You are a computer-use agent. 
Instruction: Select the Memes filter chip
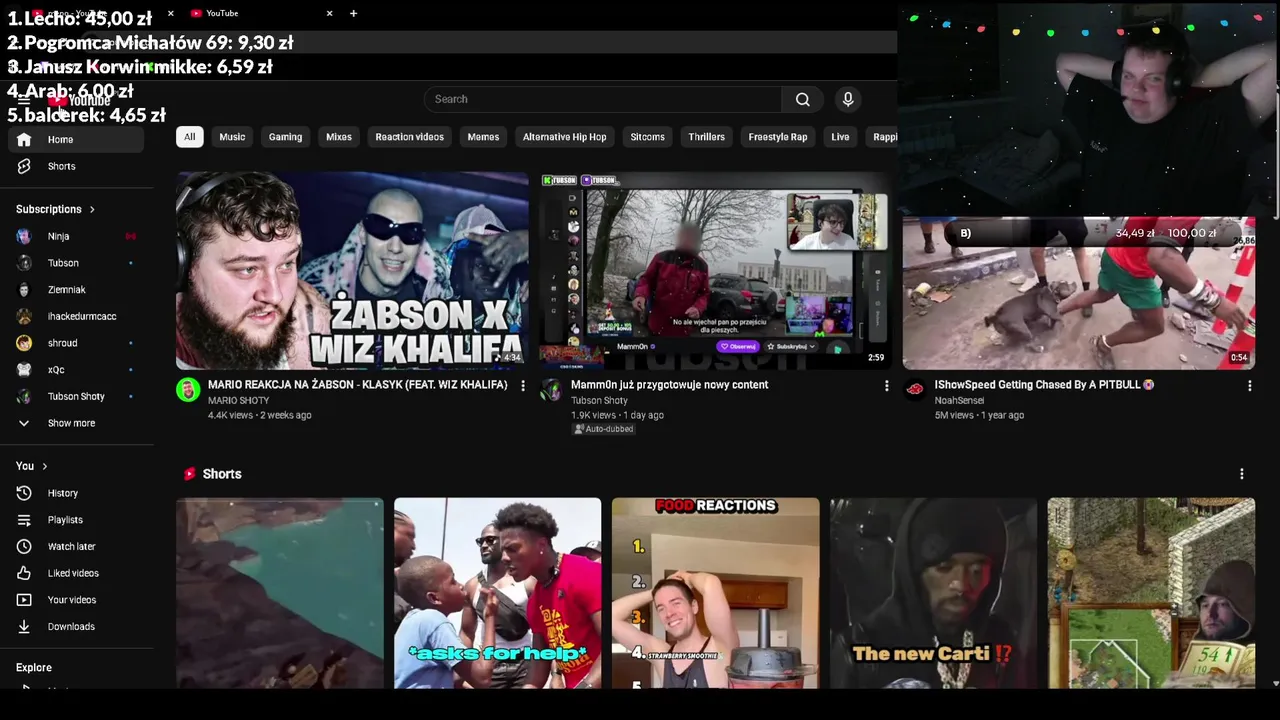(x=483, y=137)
